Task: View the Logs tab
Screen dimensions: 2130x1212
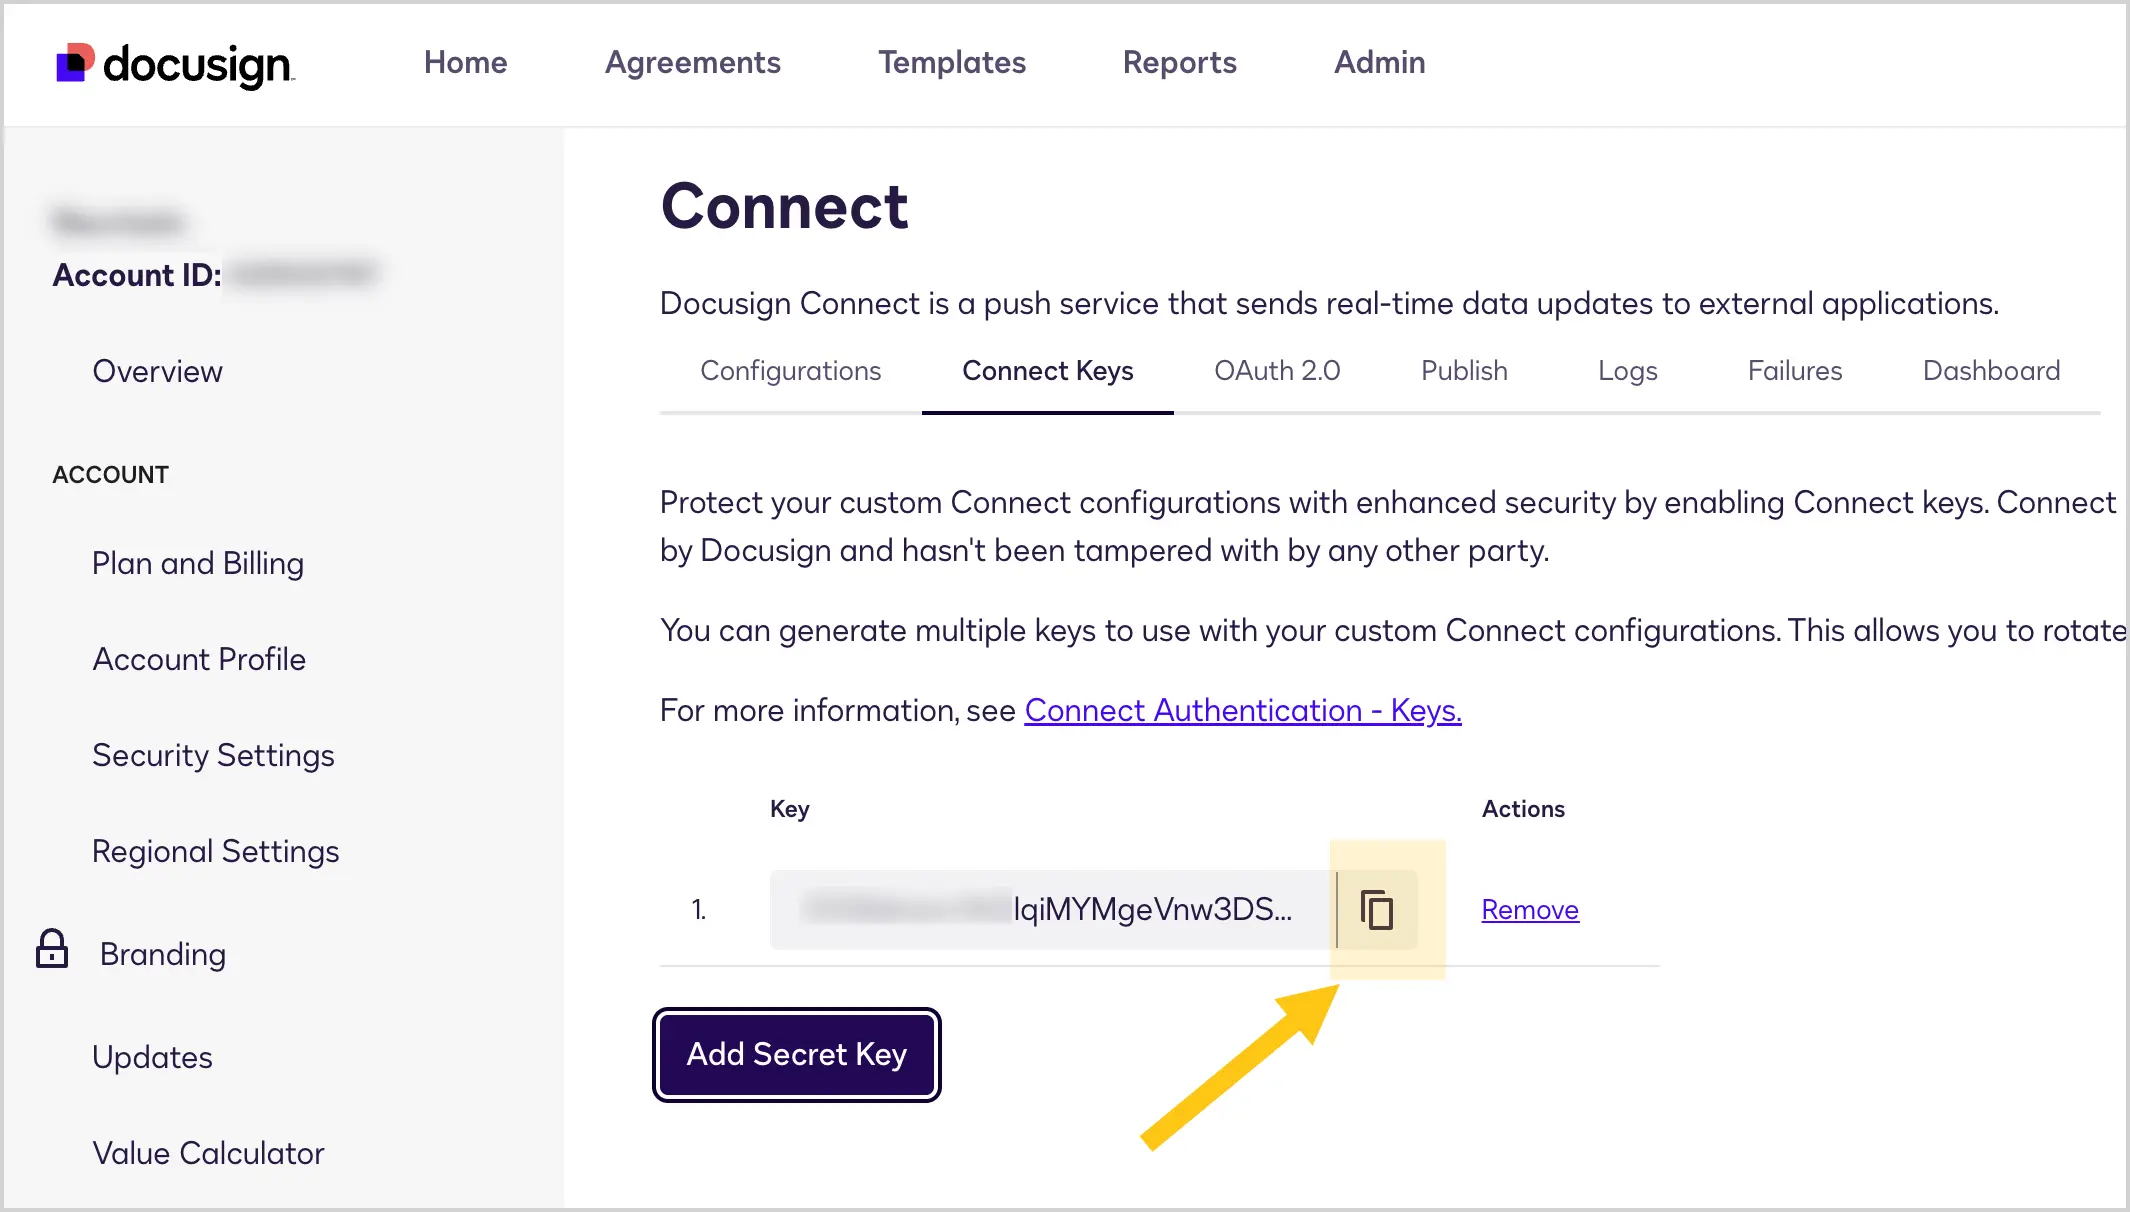Action: point(1628,371)
